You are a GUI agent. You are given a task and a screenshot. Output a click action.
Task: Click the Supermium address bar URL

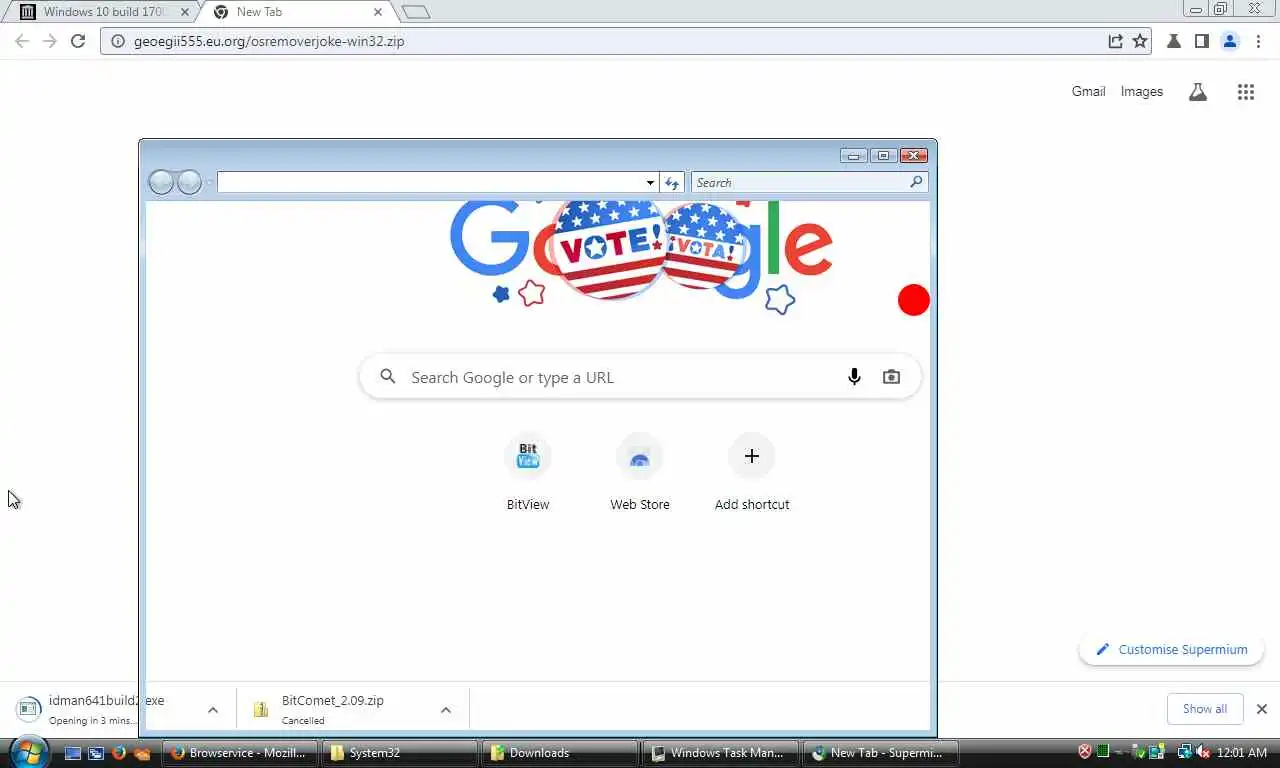pos(269,41)
